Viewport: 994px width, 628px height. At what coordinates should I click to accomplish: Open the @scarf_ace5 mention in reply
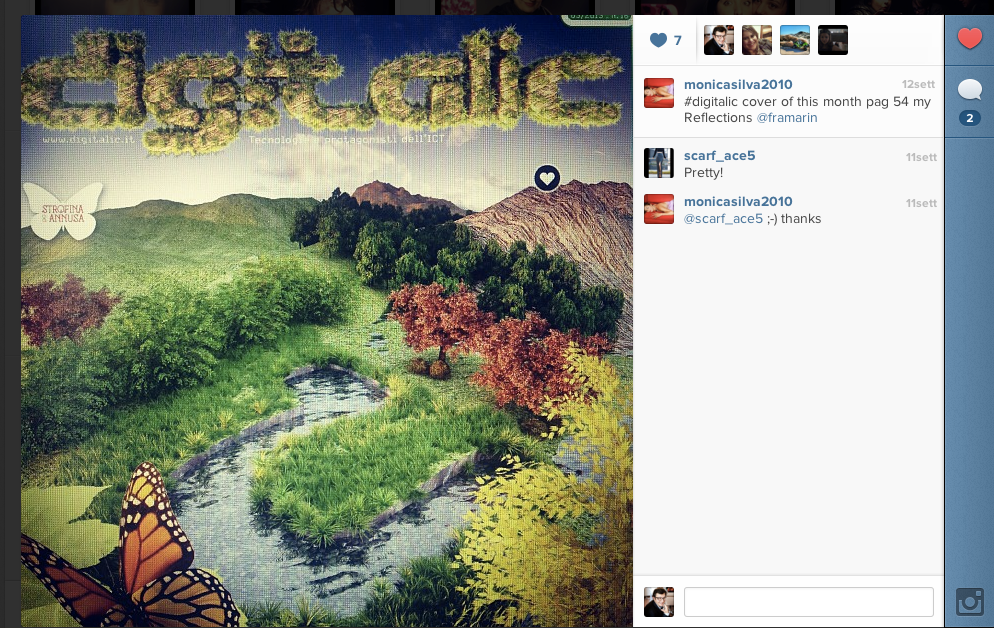click(x=723, y=219)
